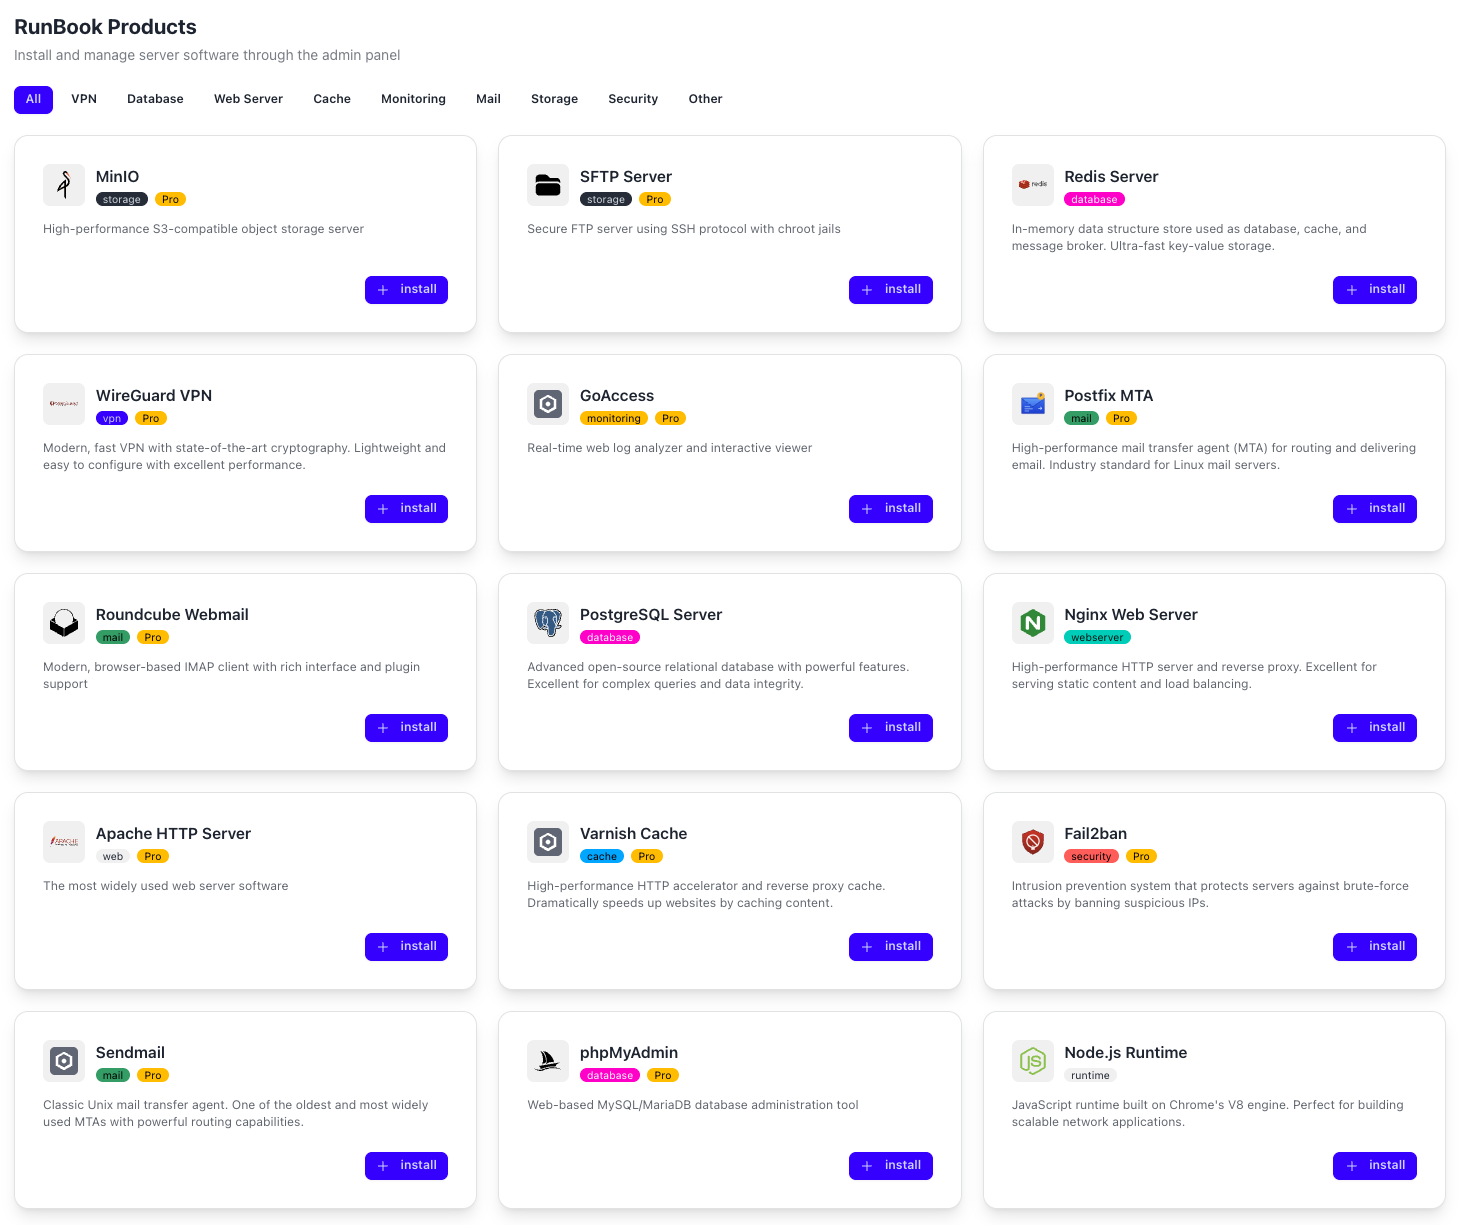
Task: Click the SFTP Server folder icon
Action: [548, 185]
